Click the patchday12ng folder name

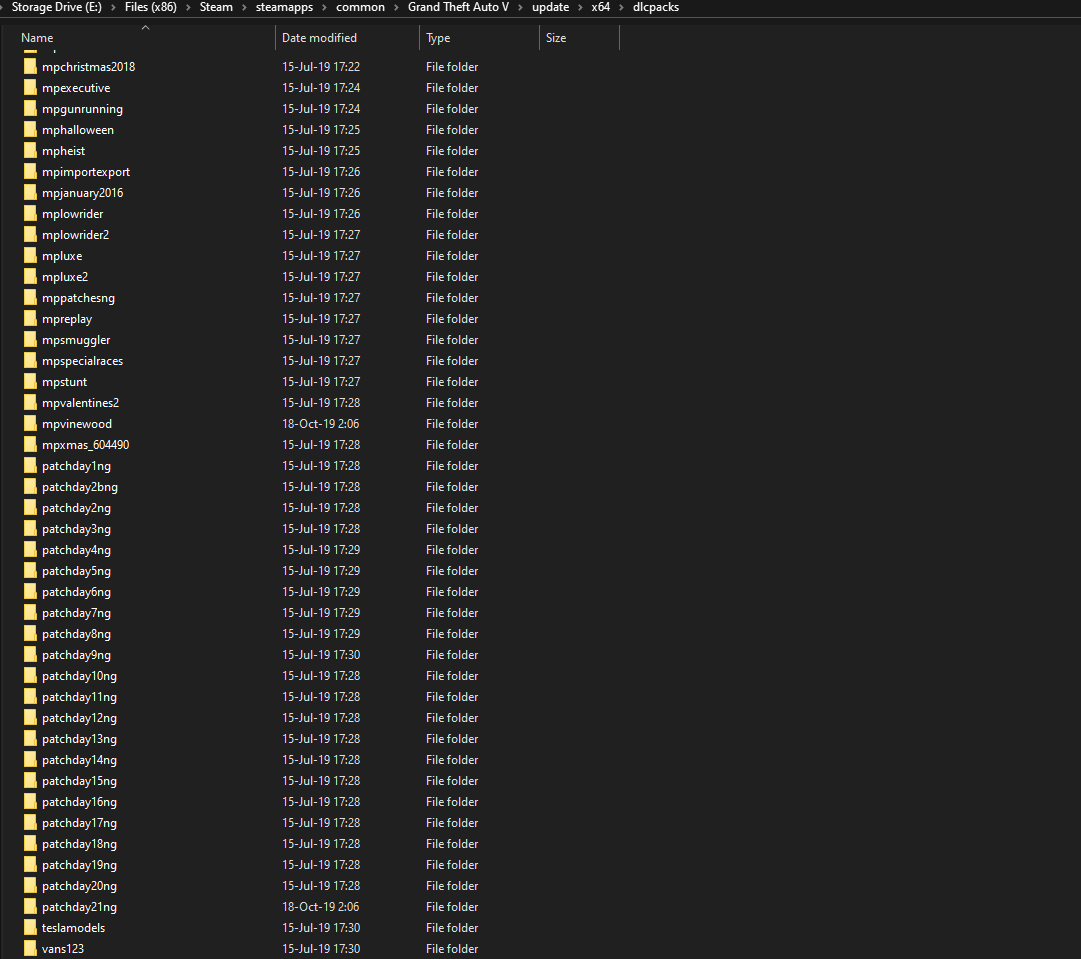[x=79, y=718]
